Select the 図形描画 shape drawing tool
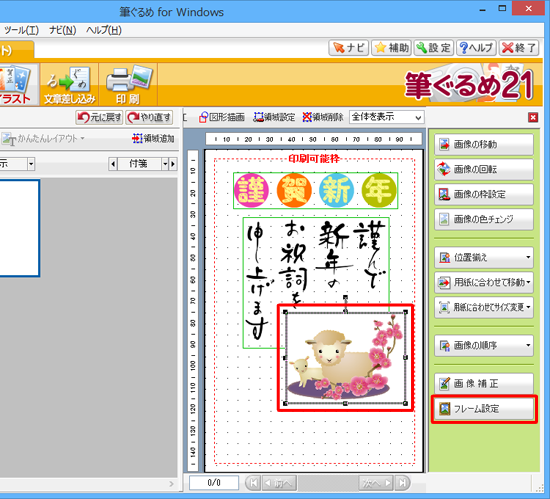The height and width of the screenshot is (499, 550). 222,117
